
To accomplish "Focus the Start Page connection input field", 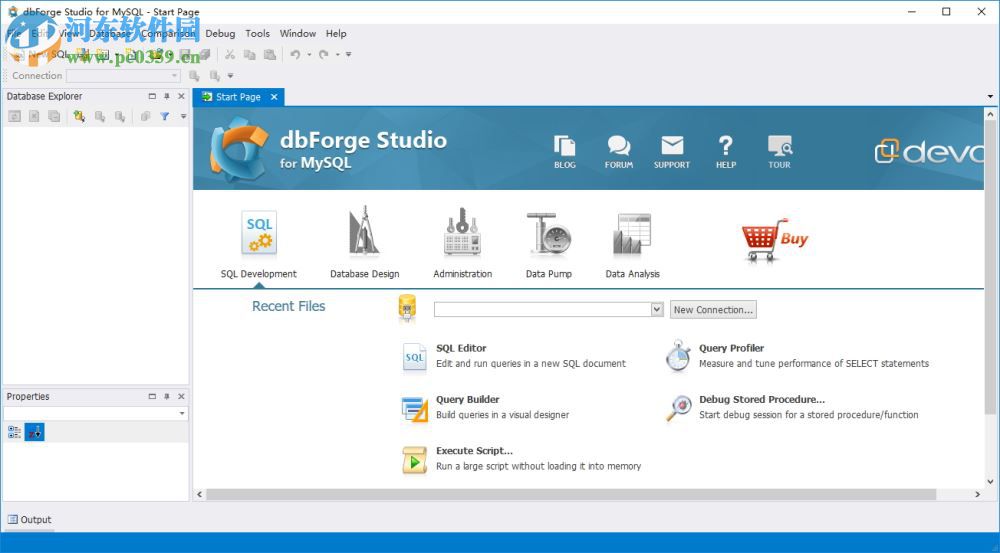I will coord(543,309).
